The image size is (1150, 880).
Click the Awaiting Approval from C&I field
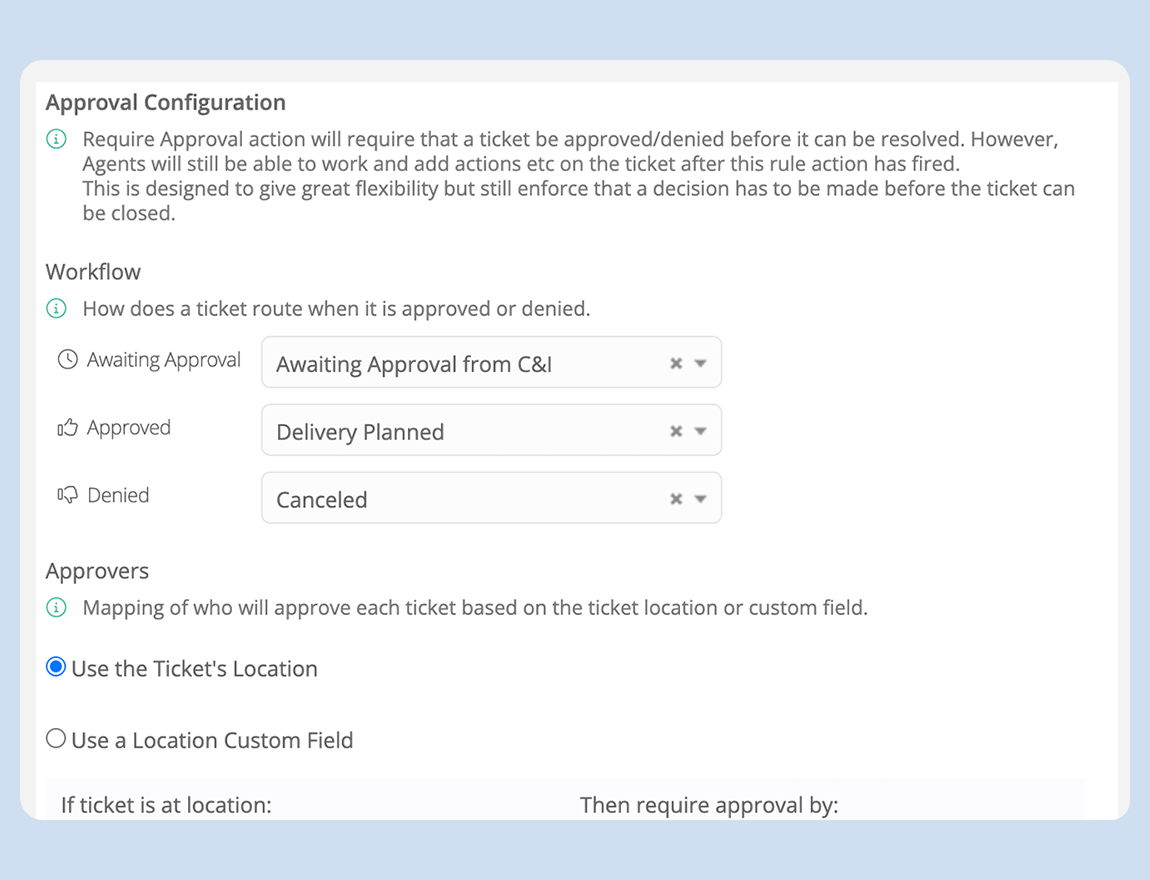click(491, 362)
